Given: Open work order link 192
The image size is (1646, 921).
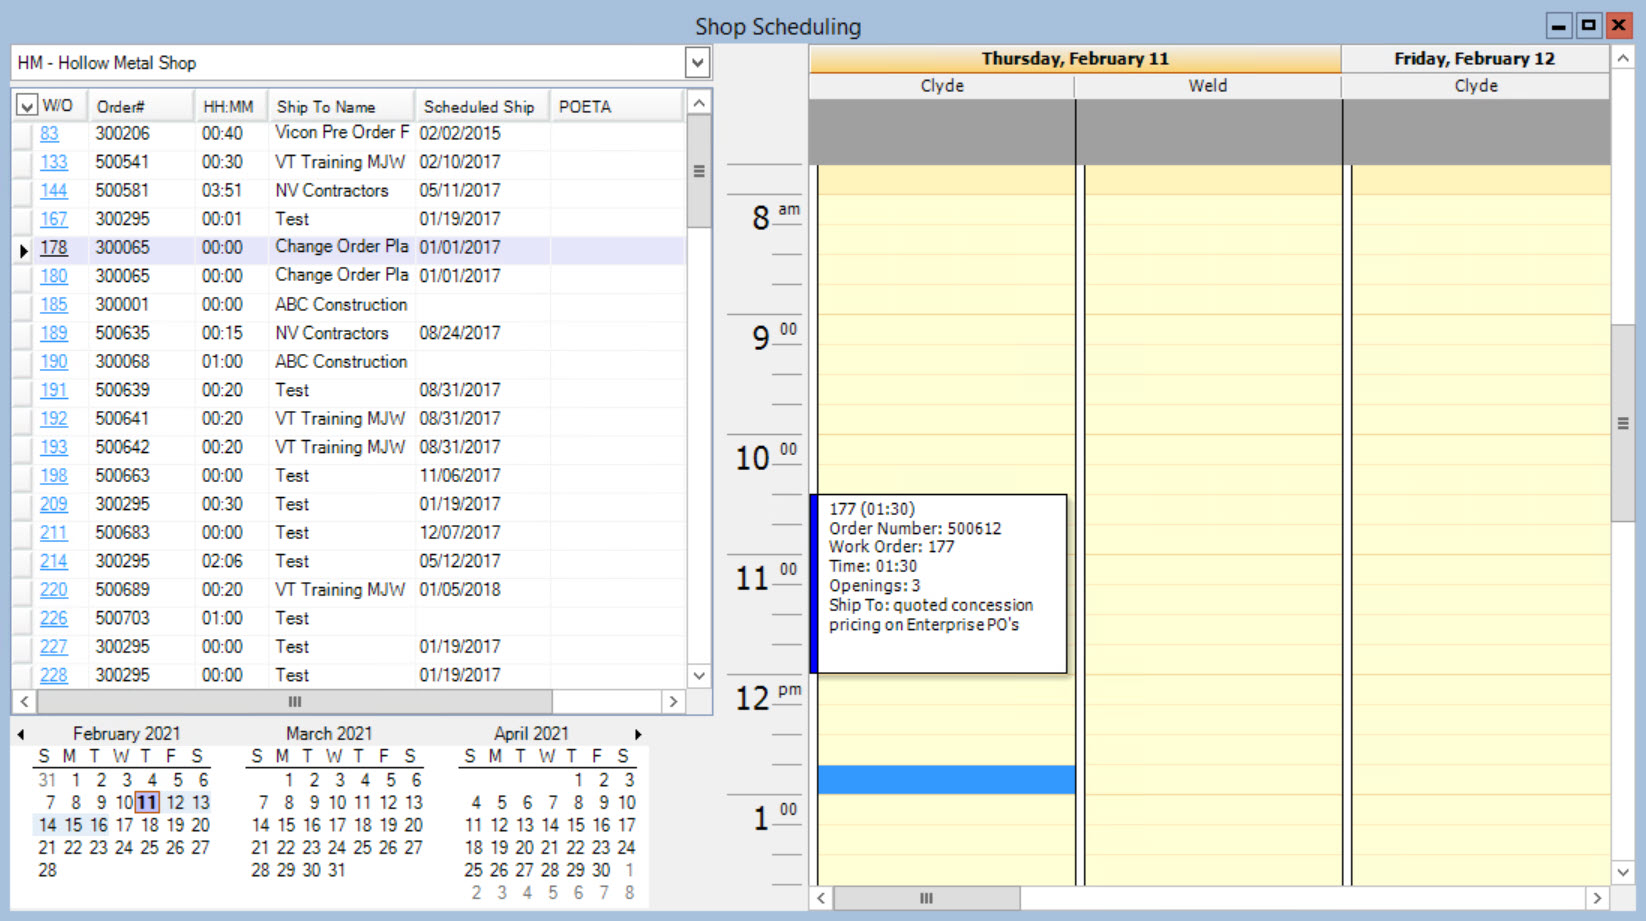Looking at the screenshot, I should coord(54,418).
